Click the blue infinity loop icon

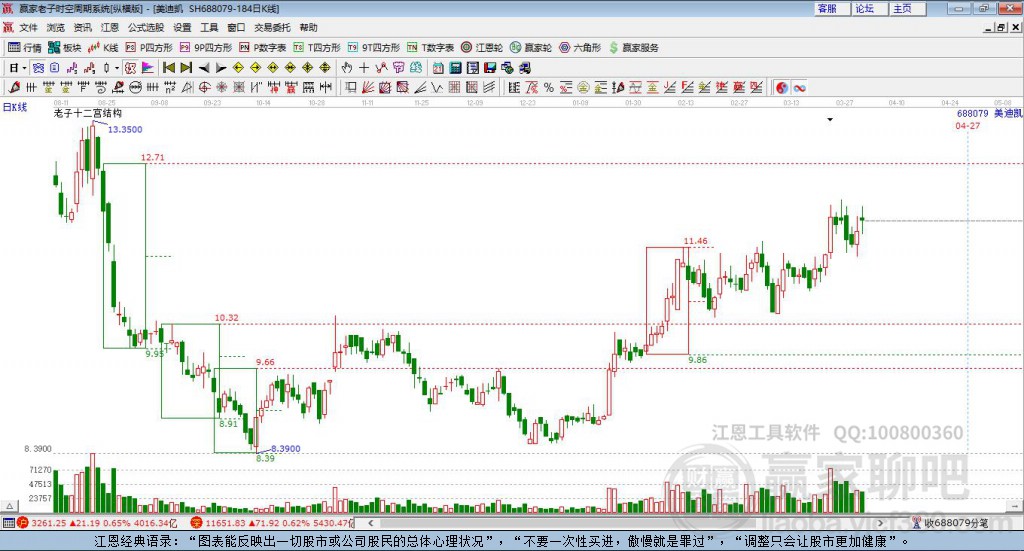[x=799, y=87]
